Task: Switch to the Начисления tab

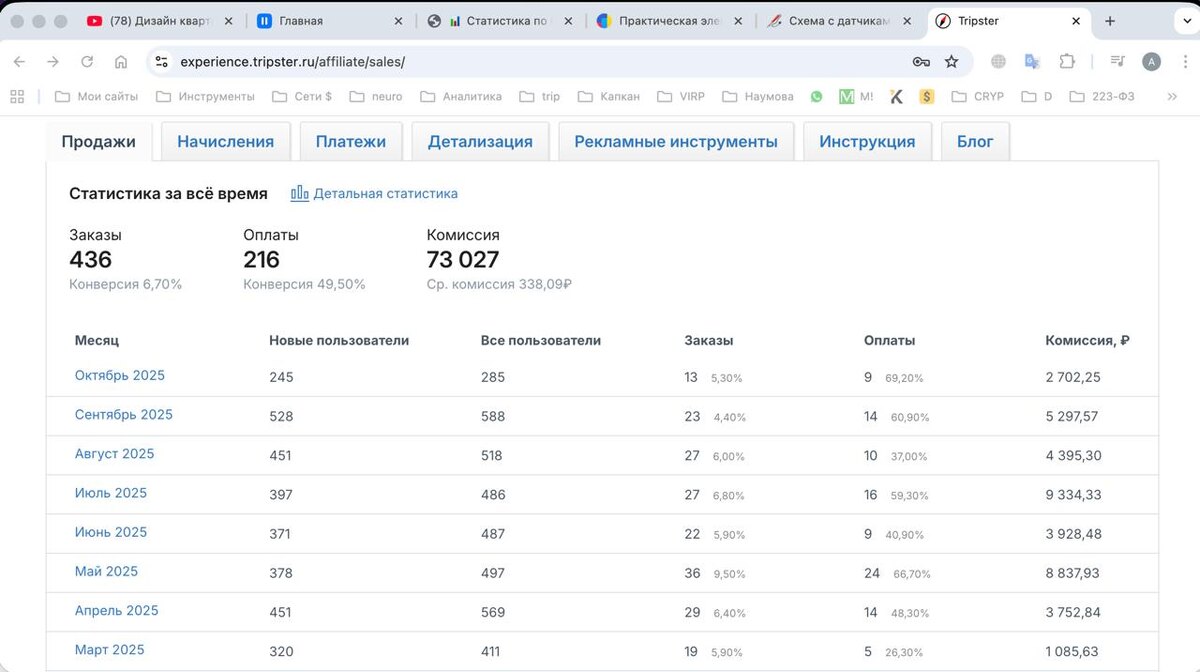Action: coord(225,142)
